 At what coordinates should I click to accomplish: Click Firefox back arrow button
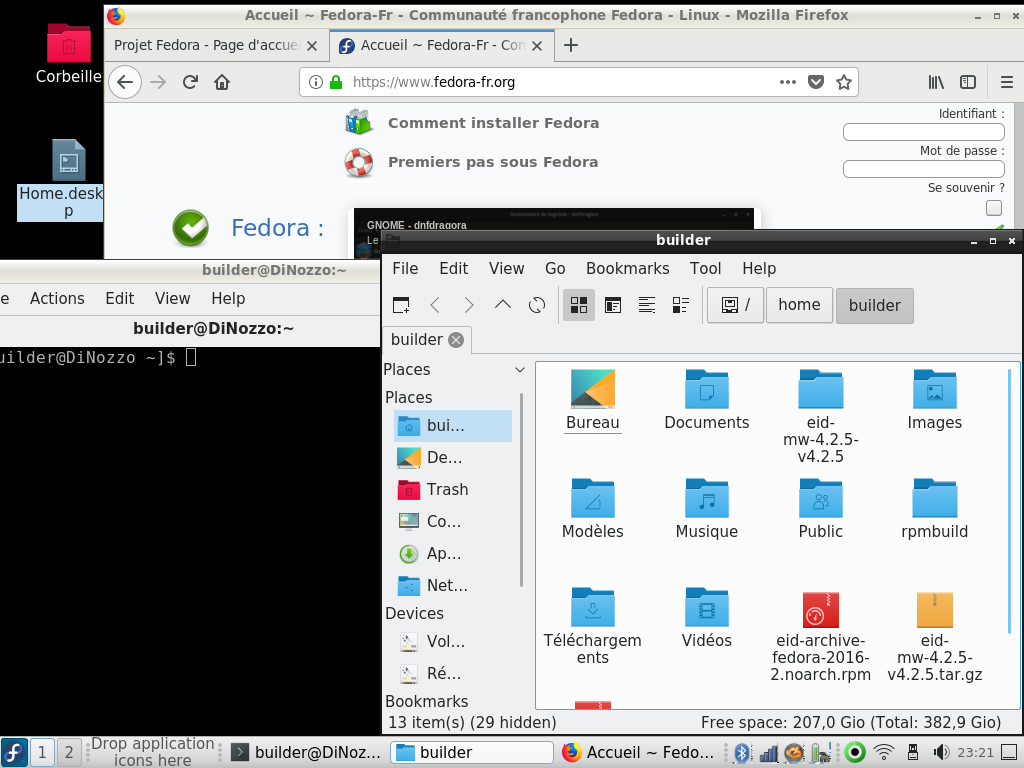(x=125, y=82)
